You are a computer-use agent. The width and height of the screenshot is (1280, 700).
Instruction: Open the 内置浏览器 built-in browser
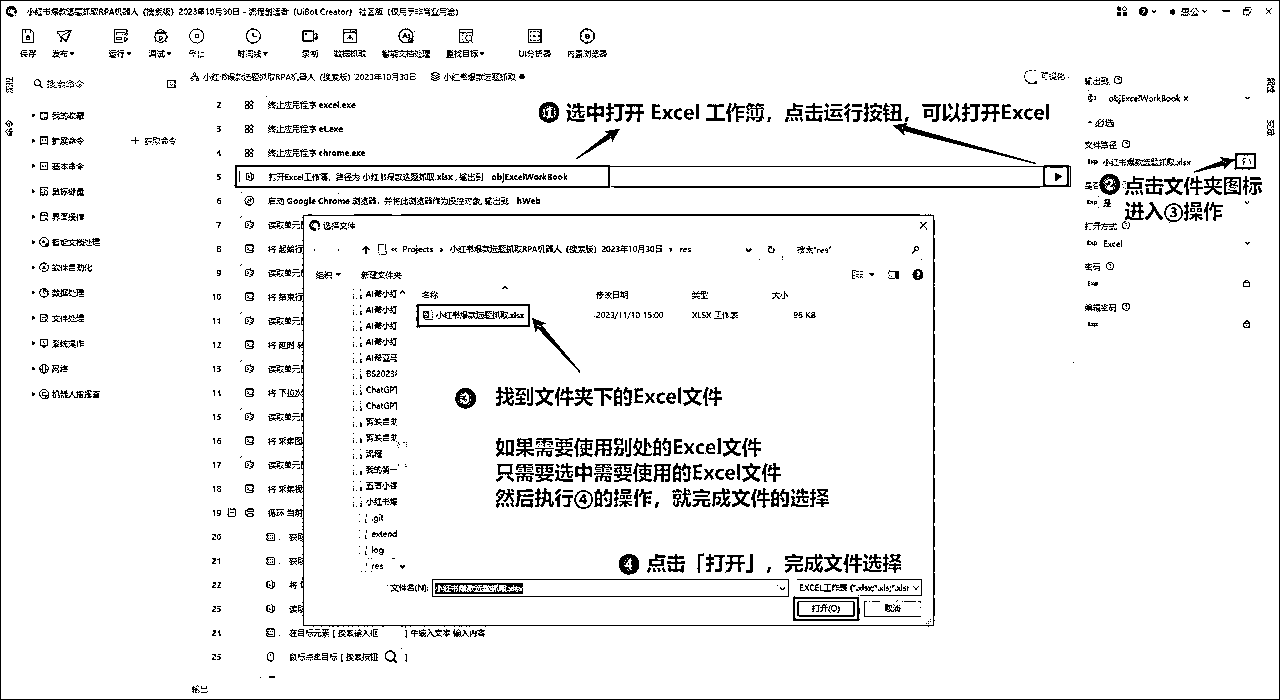tap(587, 35)
